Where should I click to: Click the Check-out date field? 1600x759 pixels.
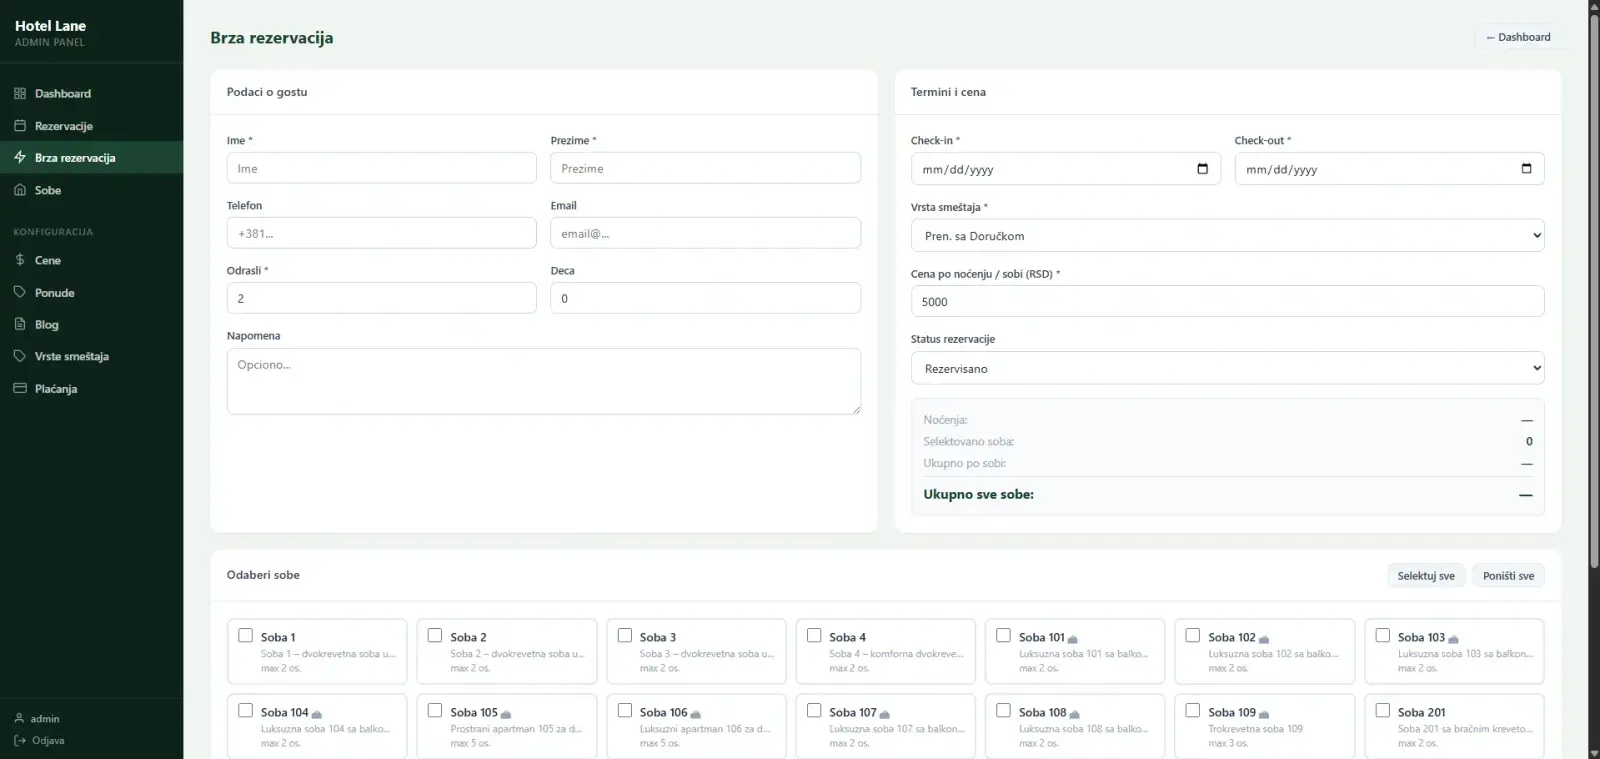[1389, 168]
